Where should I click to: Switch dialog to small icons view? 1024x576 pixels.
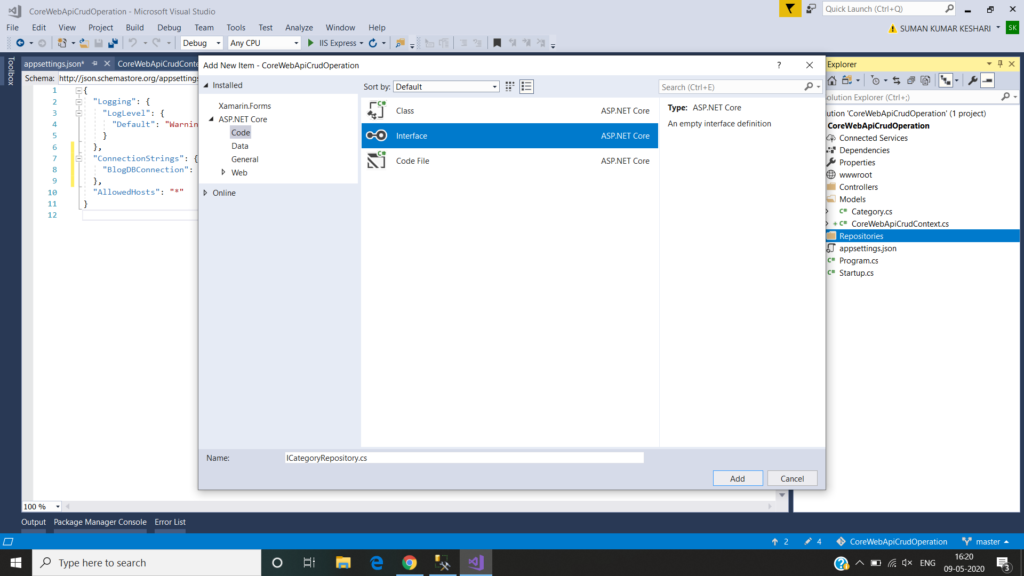click(x=510, y=86)
